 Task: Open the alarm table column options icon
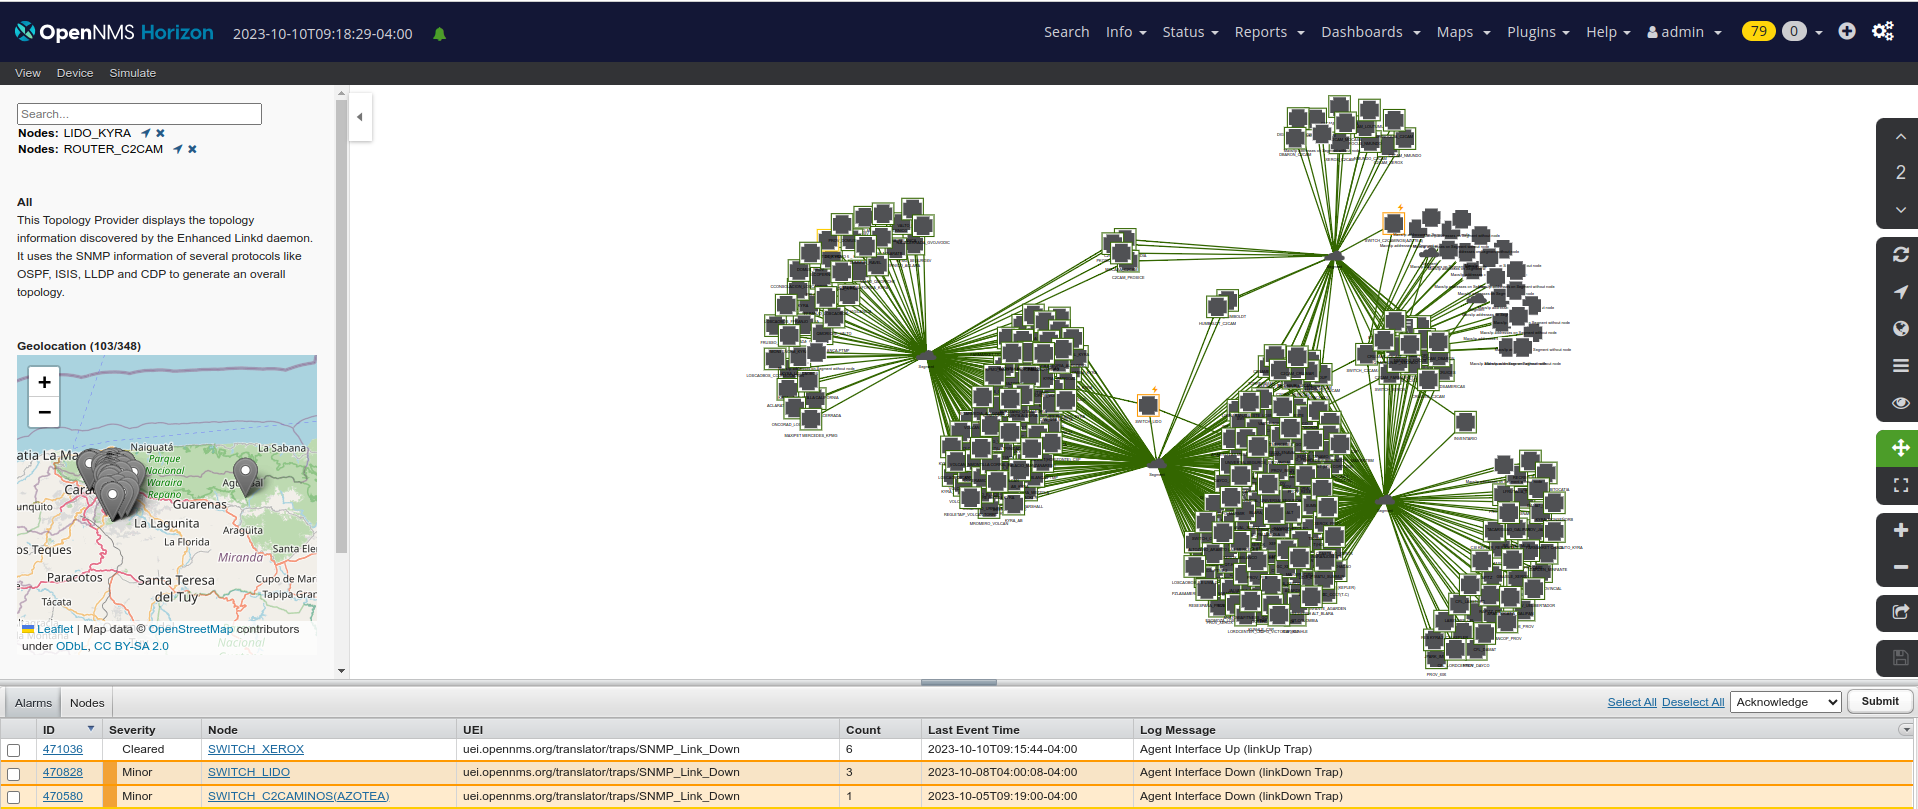1905,730
